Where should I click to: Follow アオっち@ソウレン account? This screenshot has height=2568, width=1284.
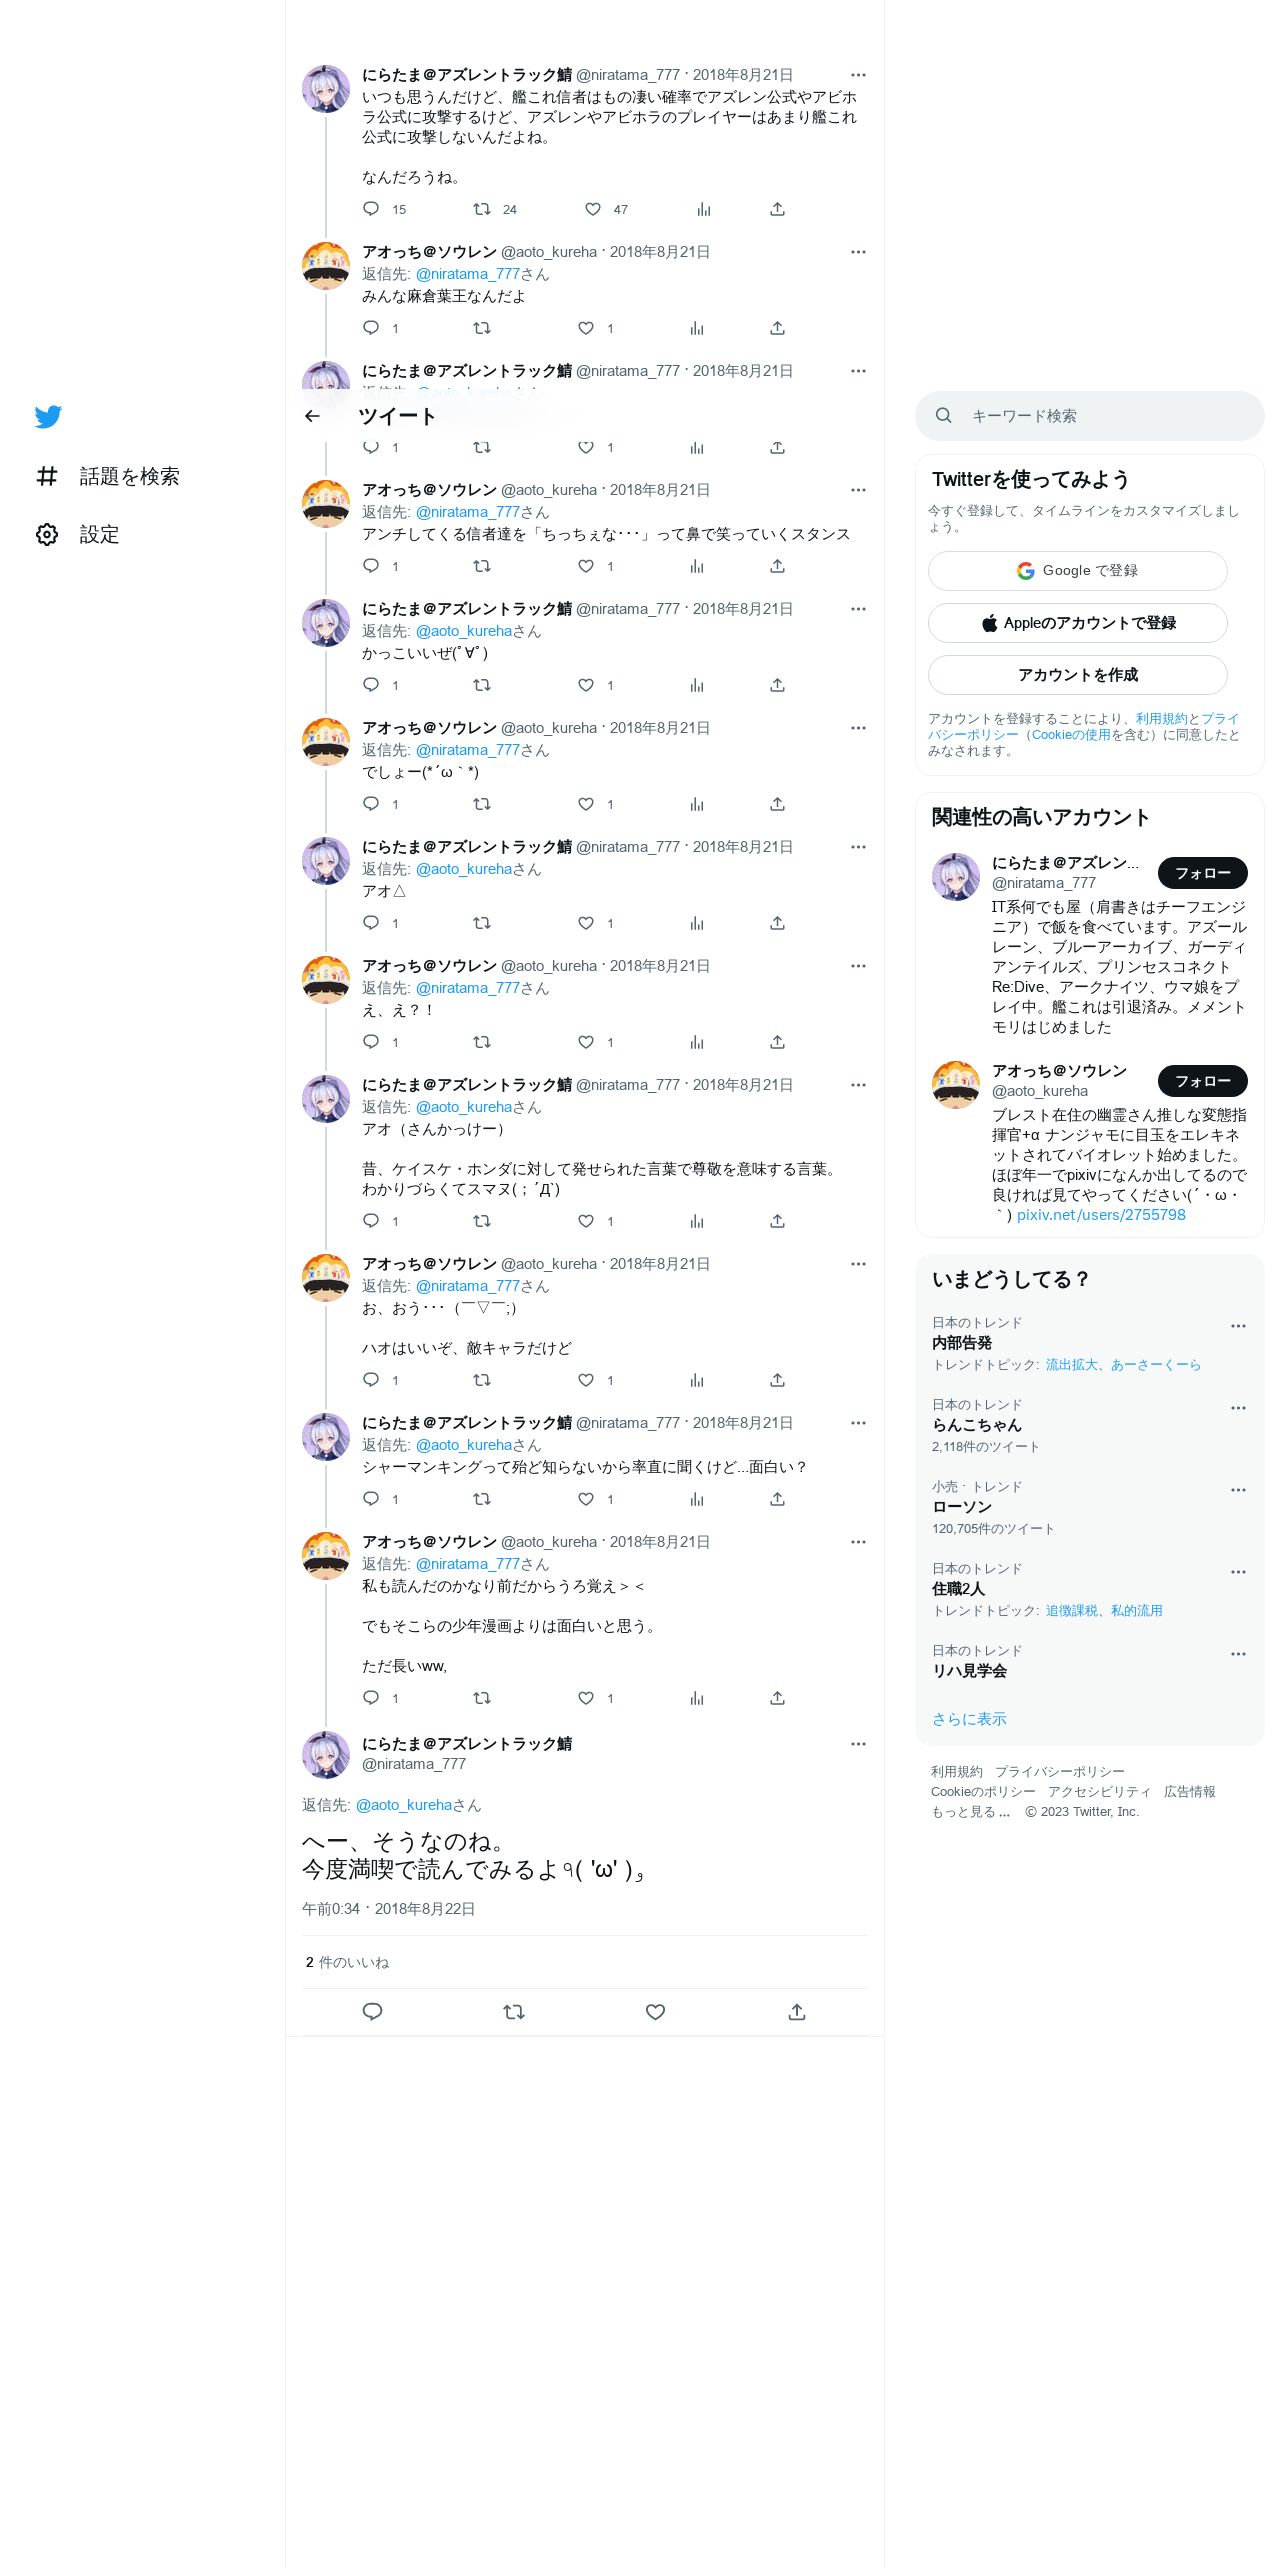[1202, 1081]
